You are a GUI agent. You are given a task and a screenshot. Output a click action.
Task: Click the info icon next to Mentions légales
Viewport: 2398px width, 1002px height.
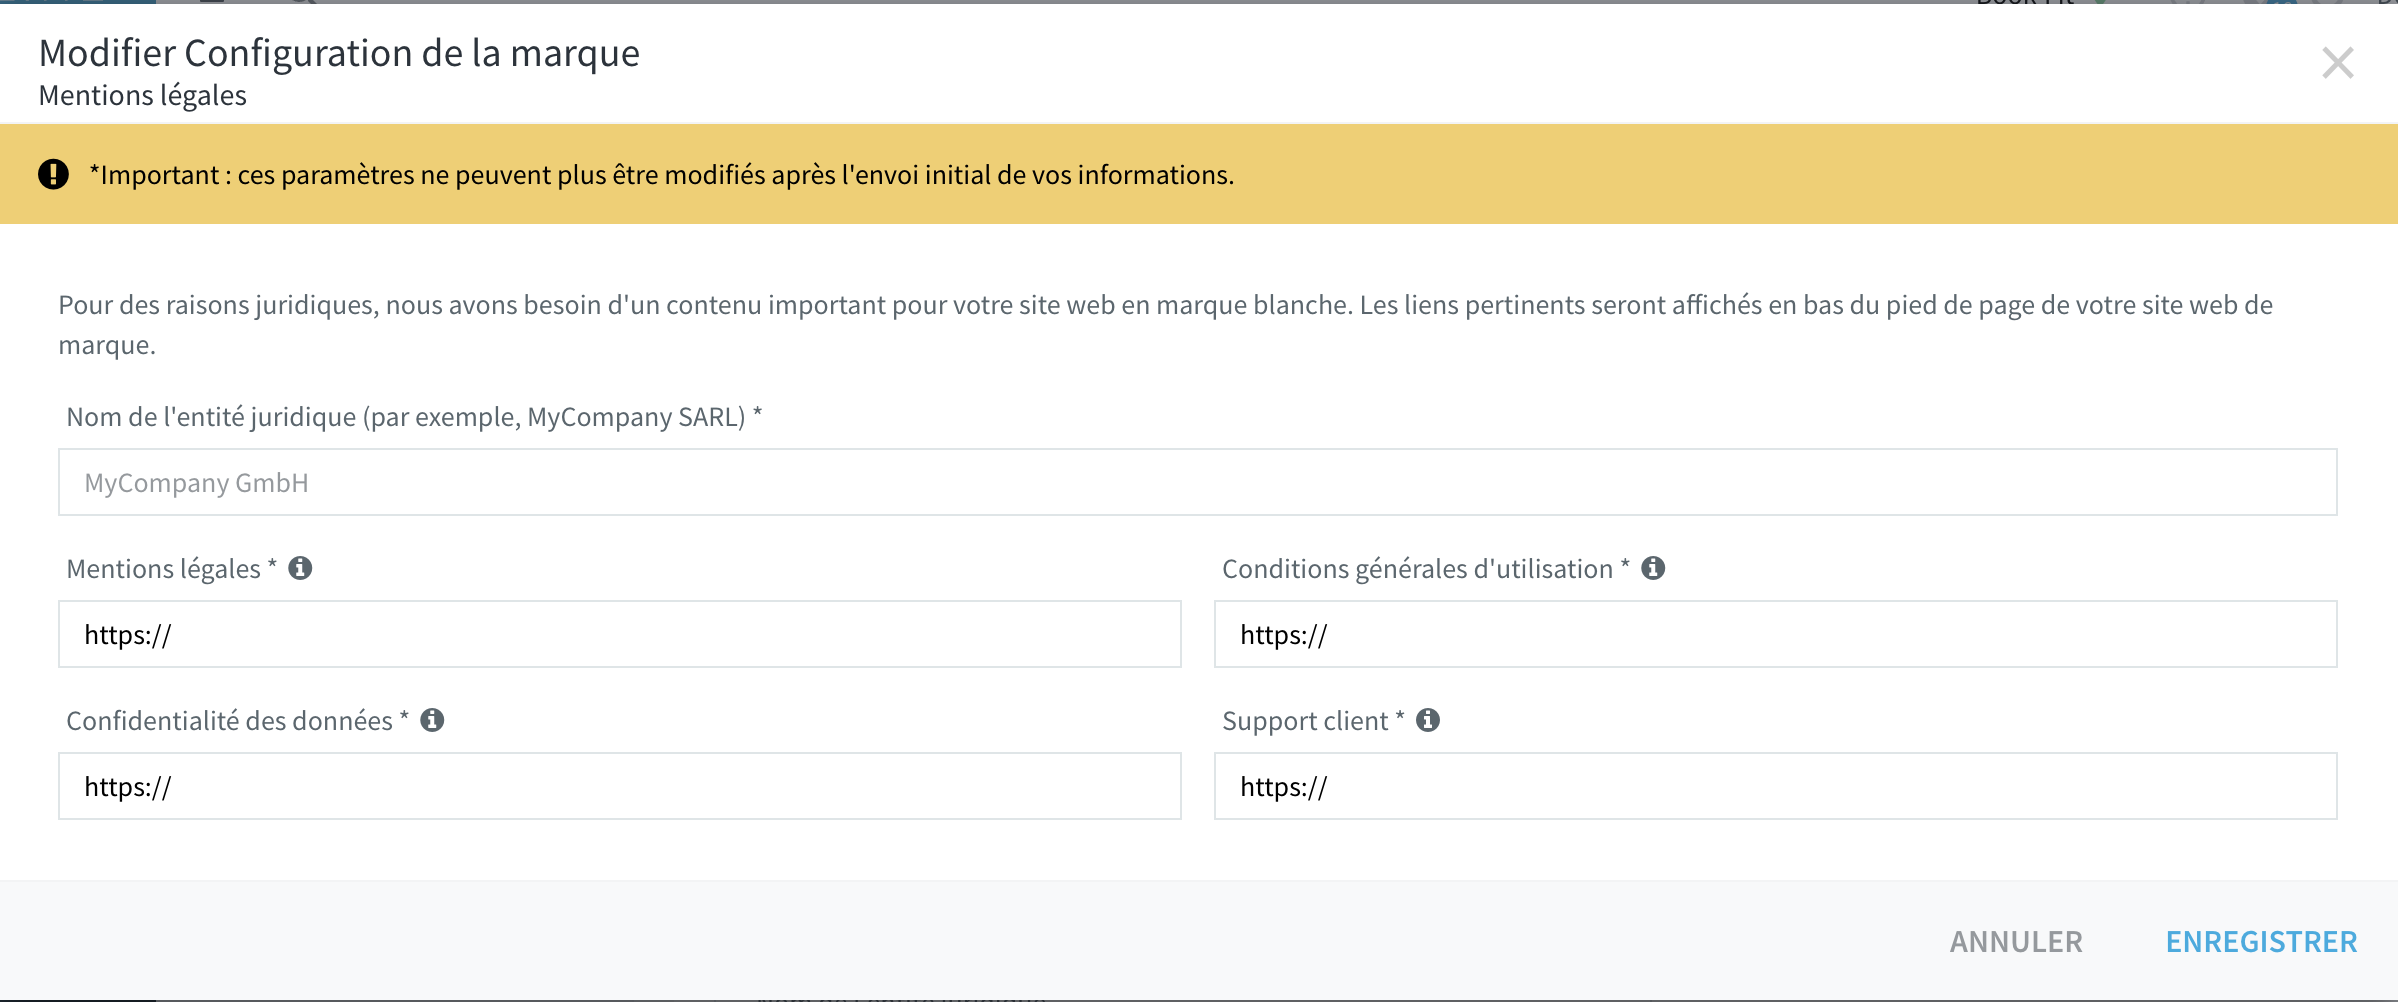(300, 568)
